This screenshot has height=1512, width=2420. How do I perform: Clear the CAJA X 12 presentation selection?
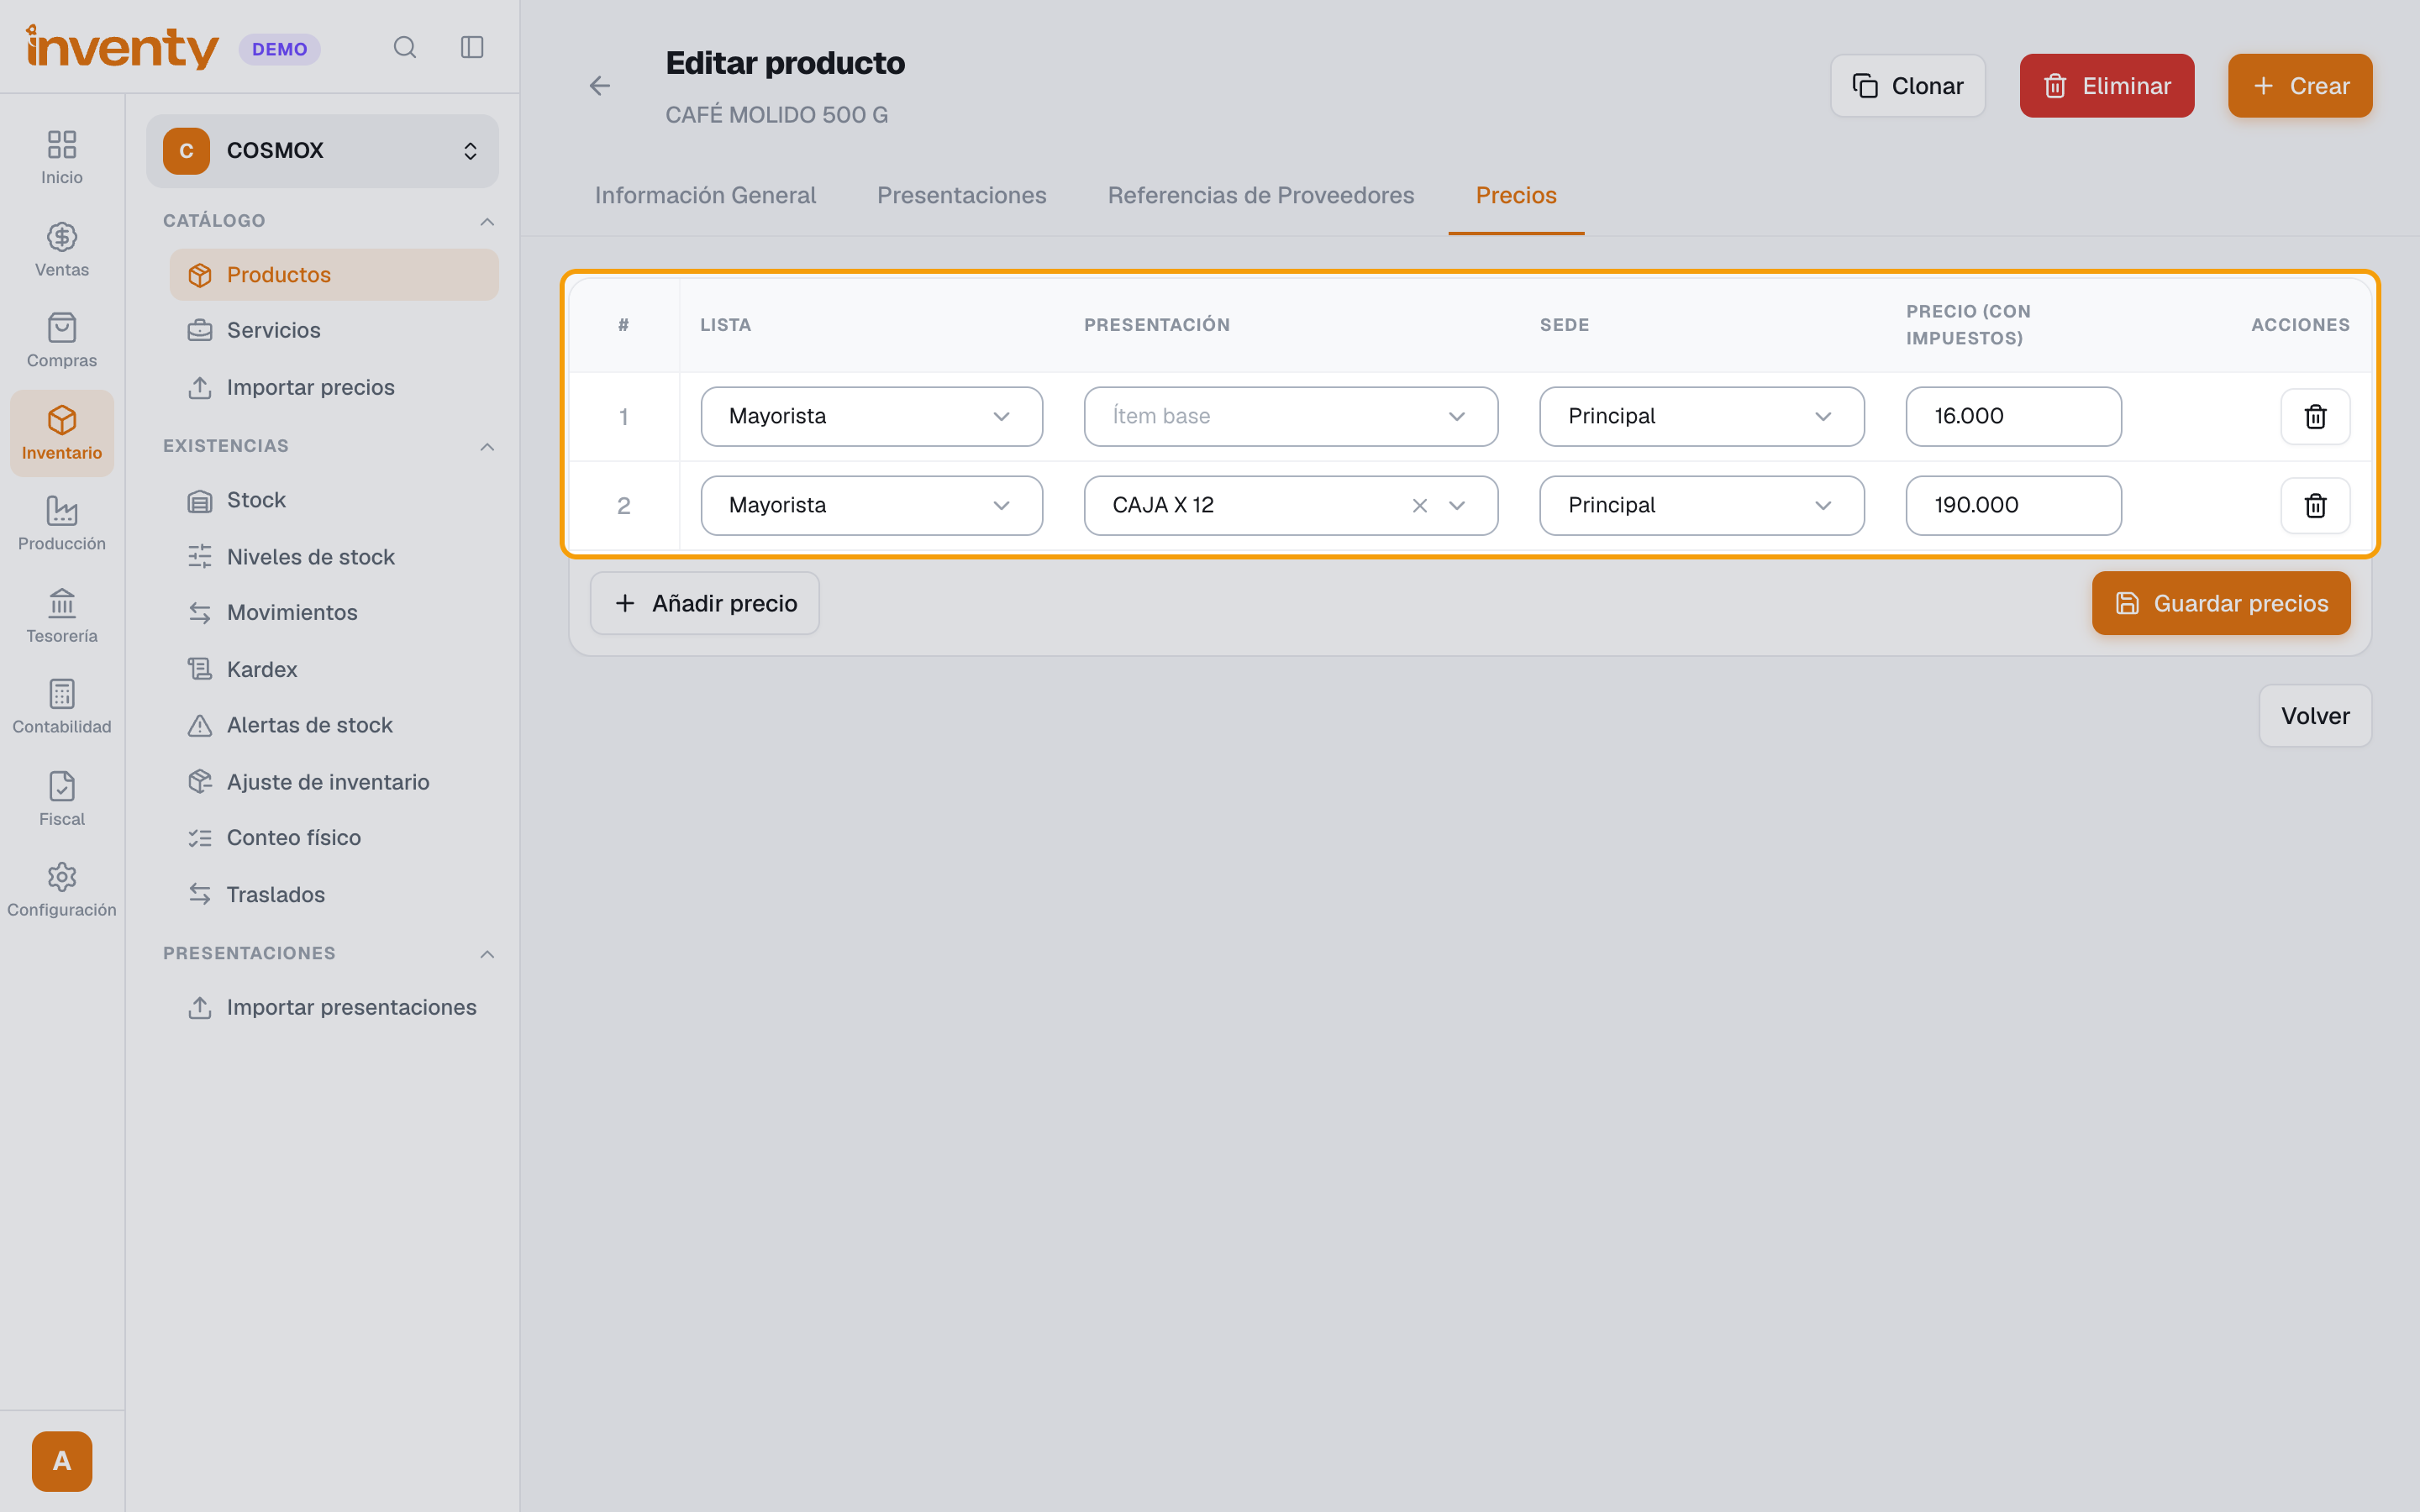(x=1419, y=506)
